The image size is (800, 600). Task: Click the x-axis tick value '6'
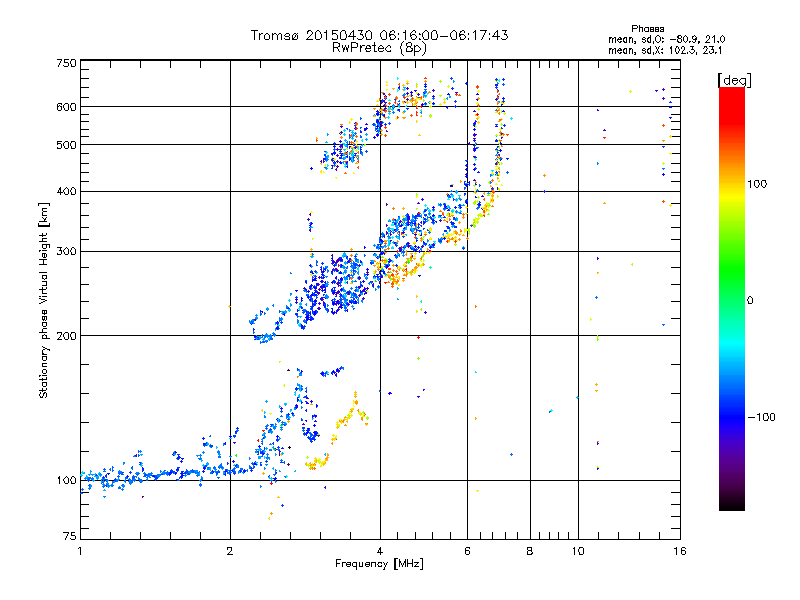(x=467, y=551)
